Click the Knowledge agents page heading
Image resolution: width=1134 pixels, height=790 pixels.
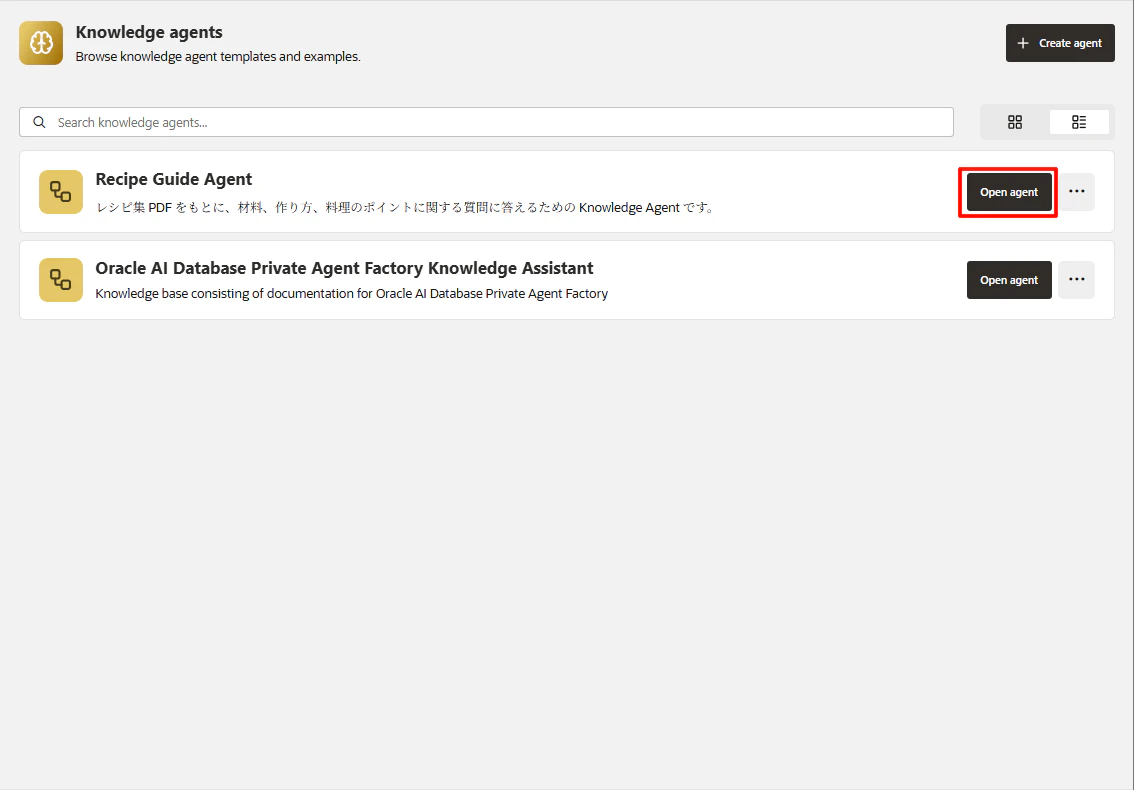149,33
